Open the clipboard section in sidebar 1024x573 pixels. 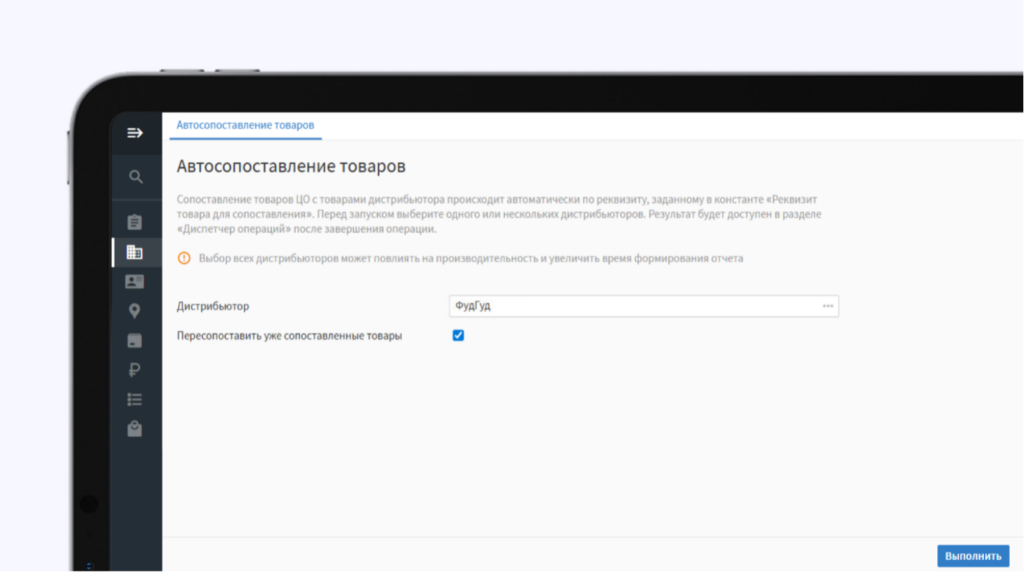[x=135, y=222]
